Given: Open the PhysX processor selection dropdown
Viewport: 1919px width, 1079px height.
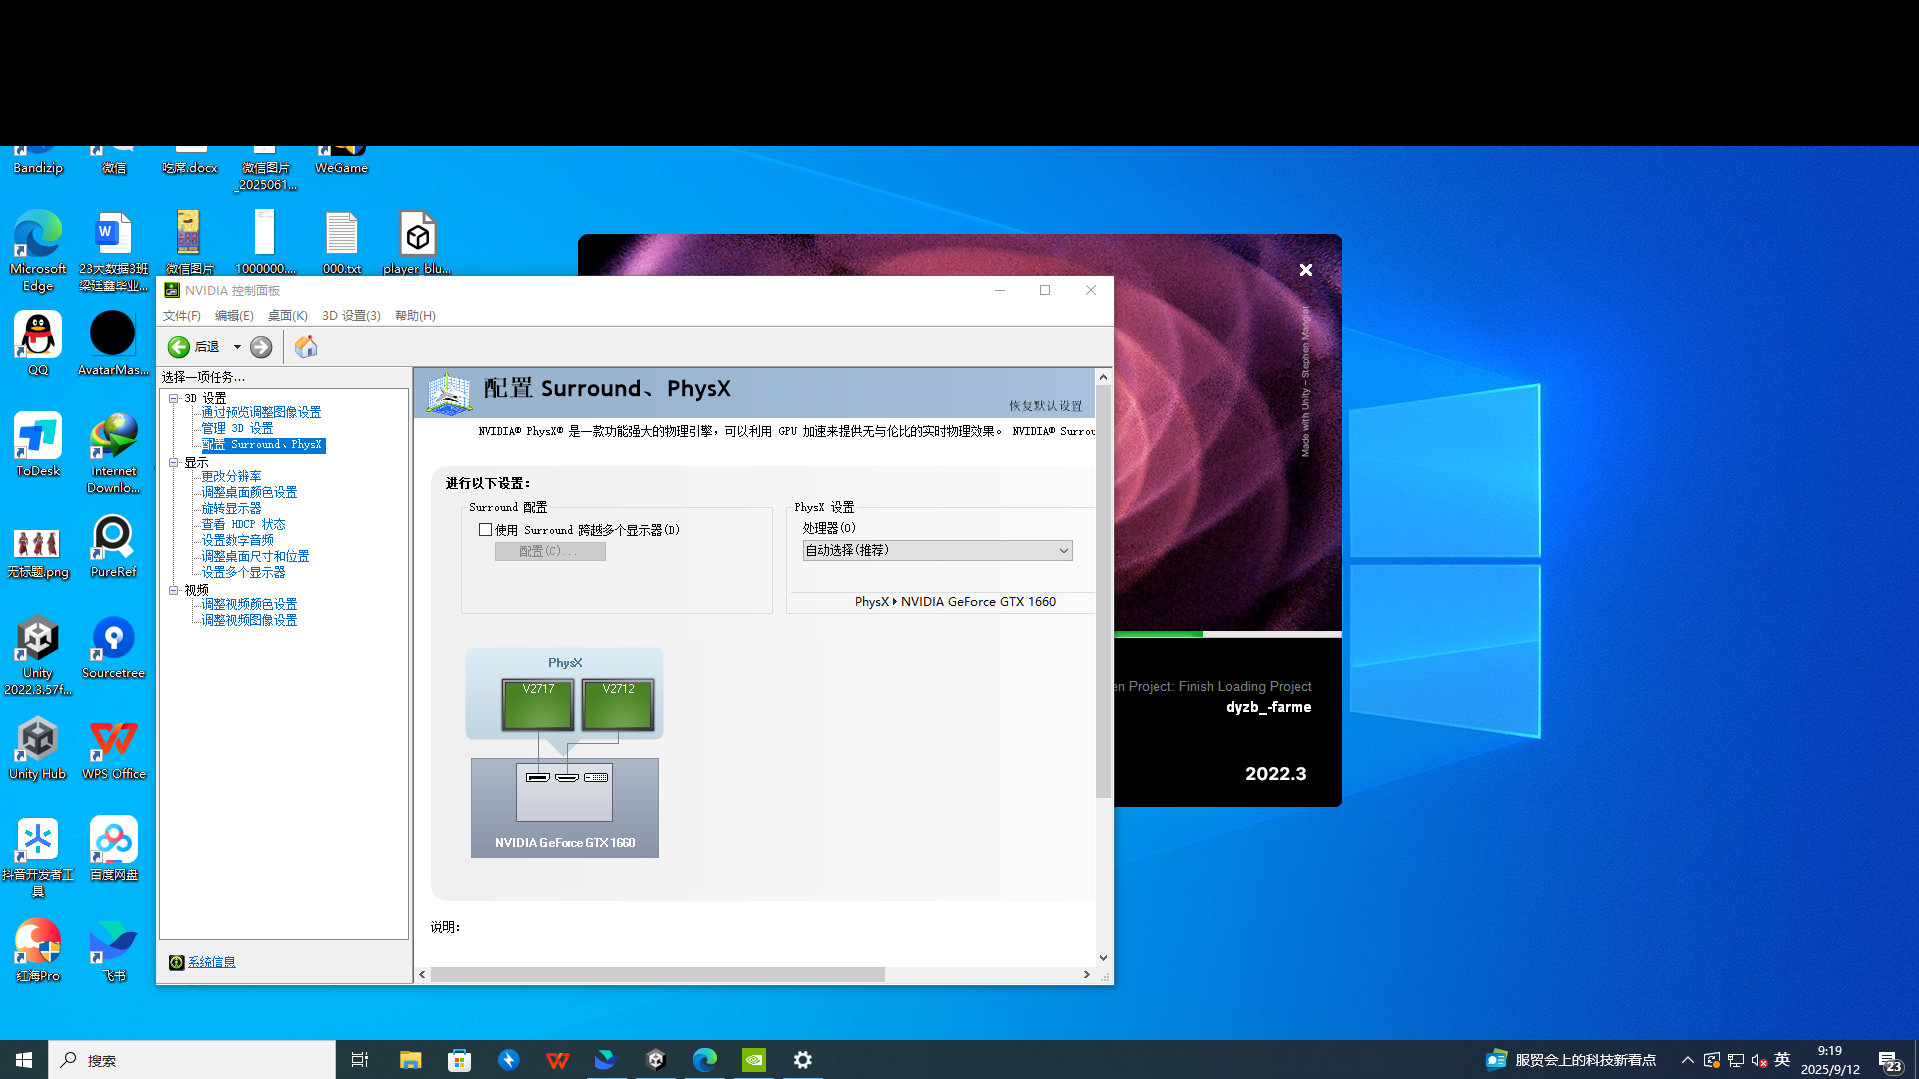Looking at the screenshot, I should [x=1063, y=550].
